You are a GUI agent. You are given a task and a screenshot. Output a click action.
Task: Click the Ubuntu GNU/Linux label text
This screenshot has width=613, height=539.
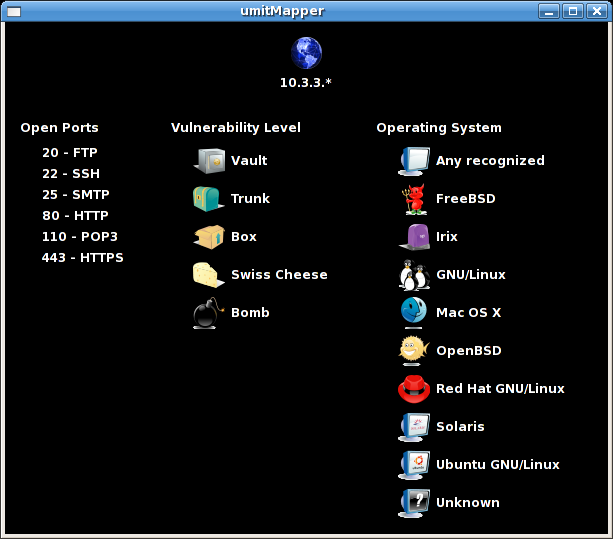pyautogui.click(x=498, y=464)
